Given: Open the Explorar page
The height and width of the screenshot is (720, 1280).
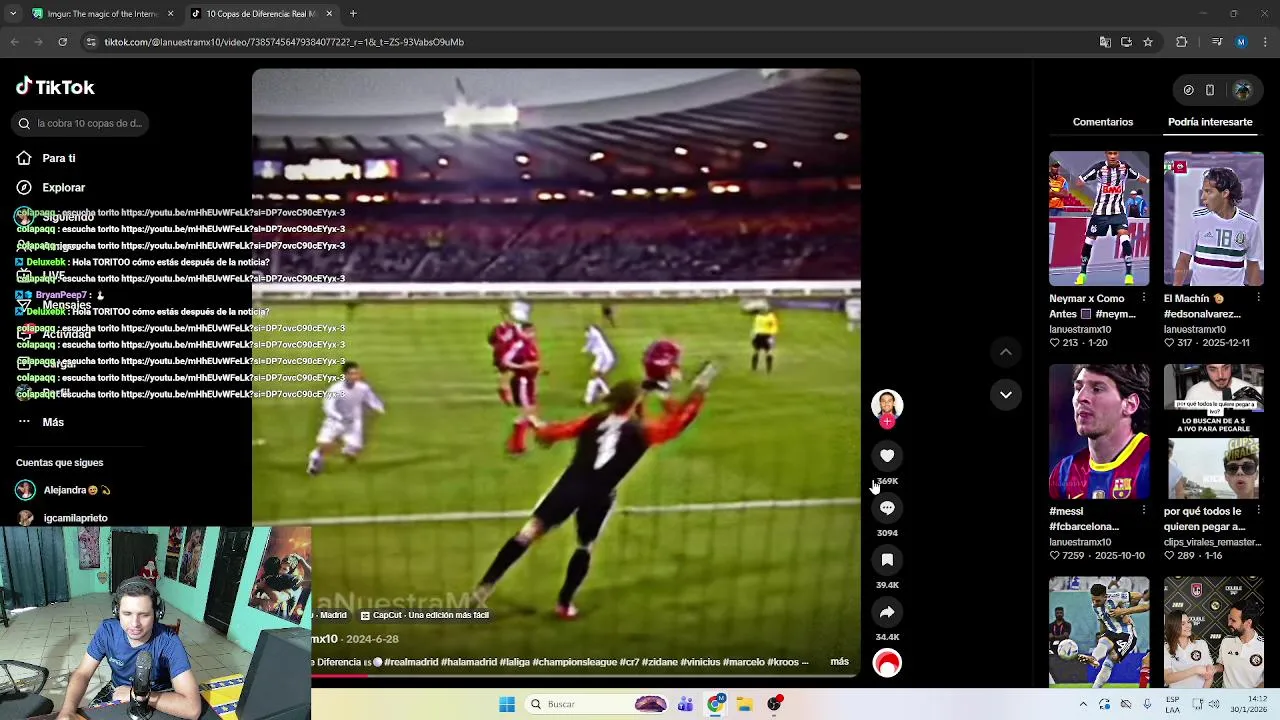Looking at the screenshot, I should (x=51, y=187).
